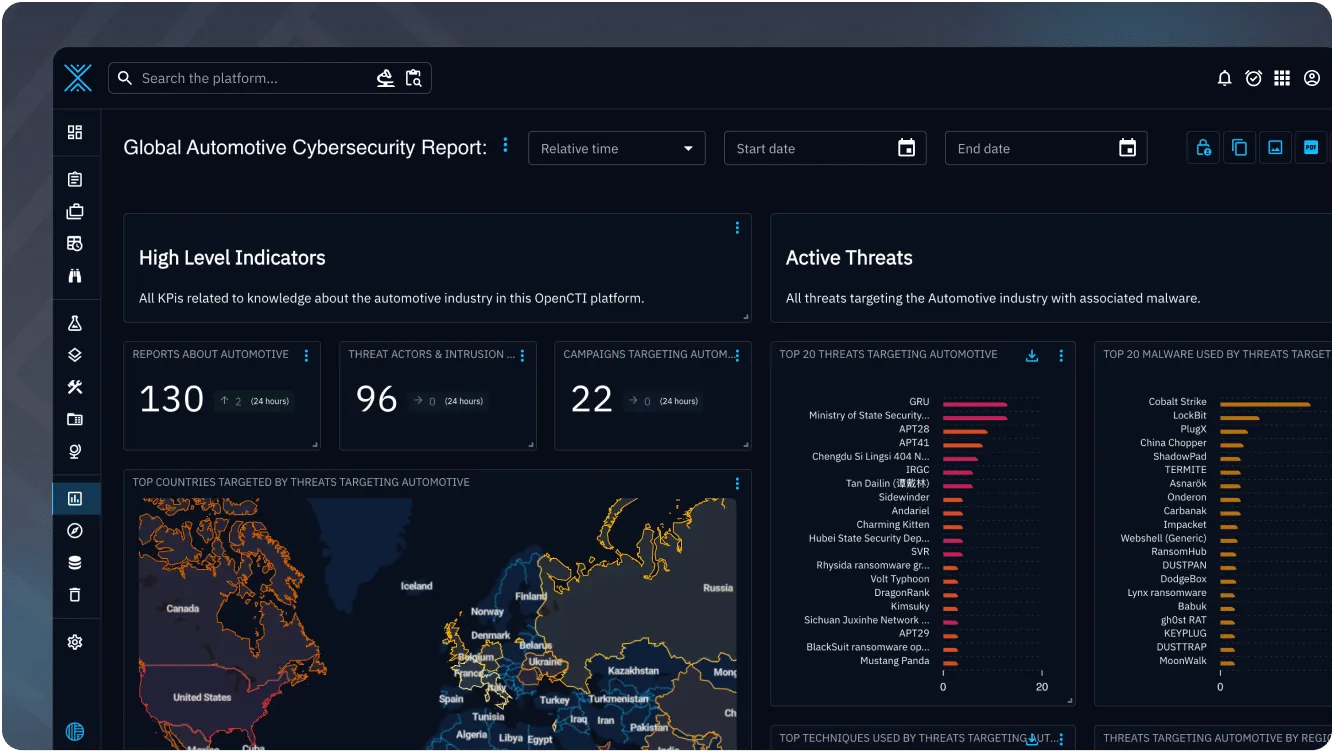1334x752 pixels.
Task: Open Threats flask icon in sidebar
Action: pos(75,323)
